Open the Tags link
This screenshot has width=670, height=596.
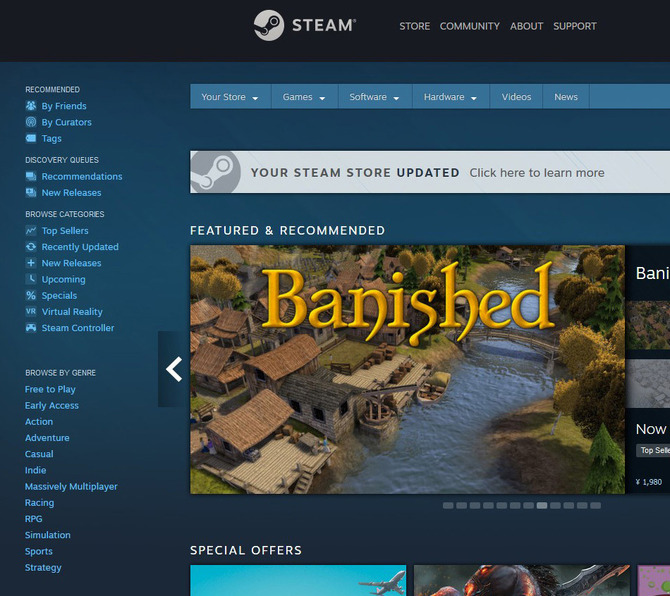pyautogui.click(x=52, y=138)
